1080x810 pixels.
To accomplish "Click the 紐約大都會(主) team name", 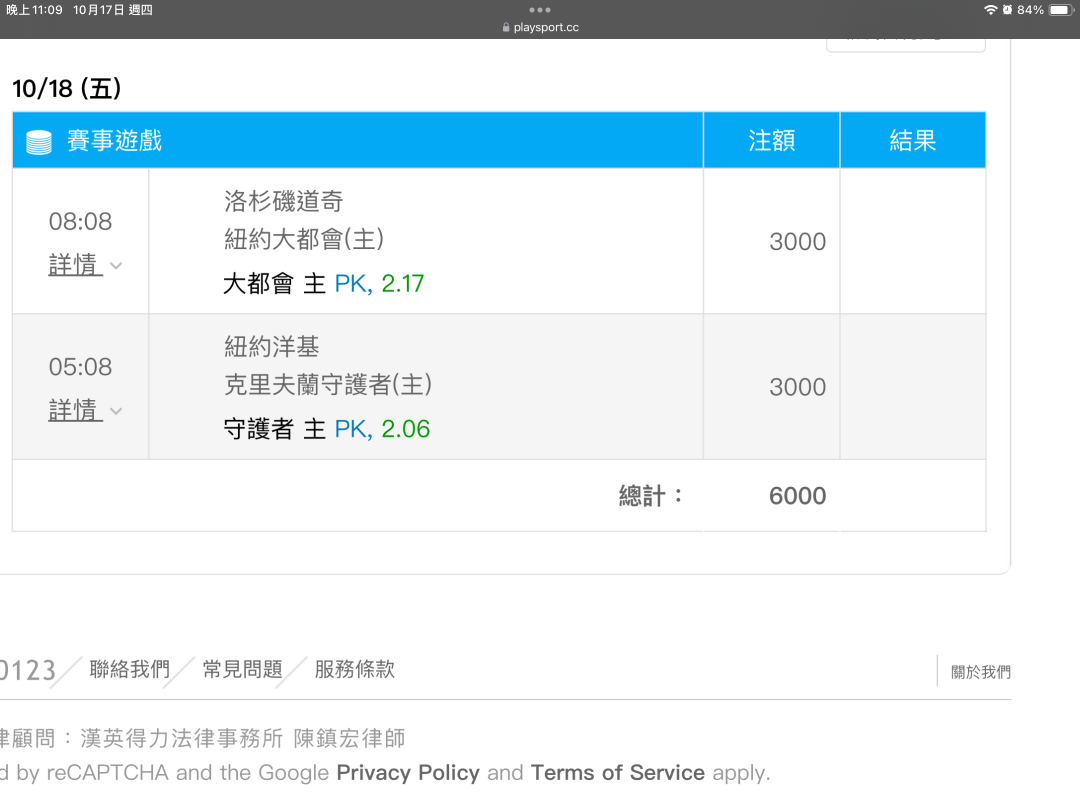I will (x=304, y=240).
